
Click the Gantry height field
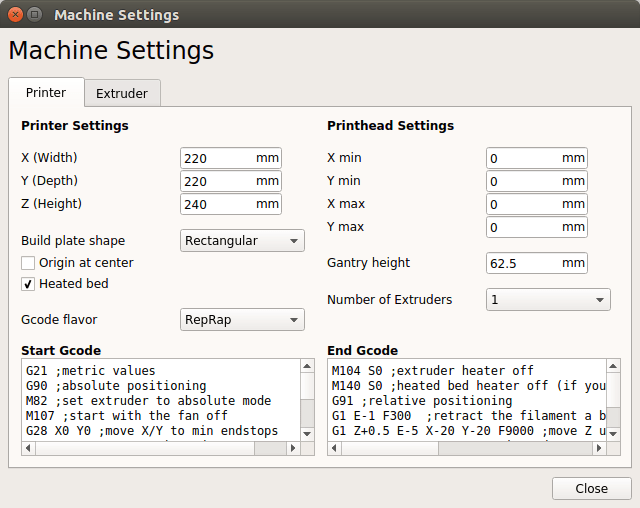pyautogui.click(x=523, y=264)
